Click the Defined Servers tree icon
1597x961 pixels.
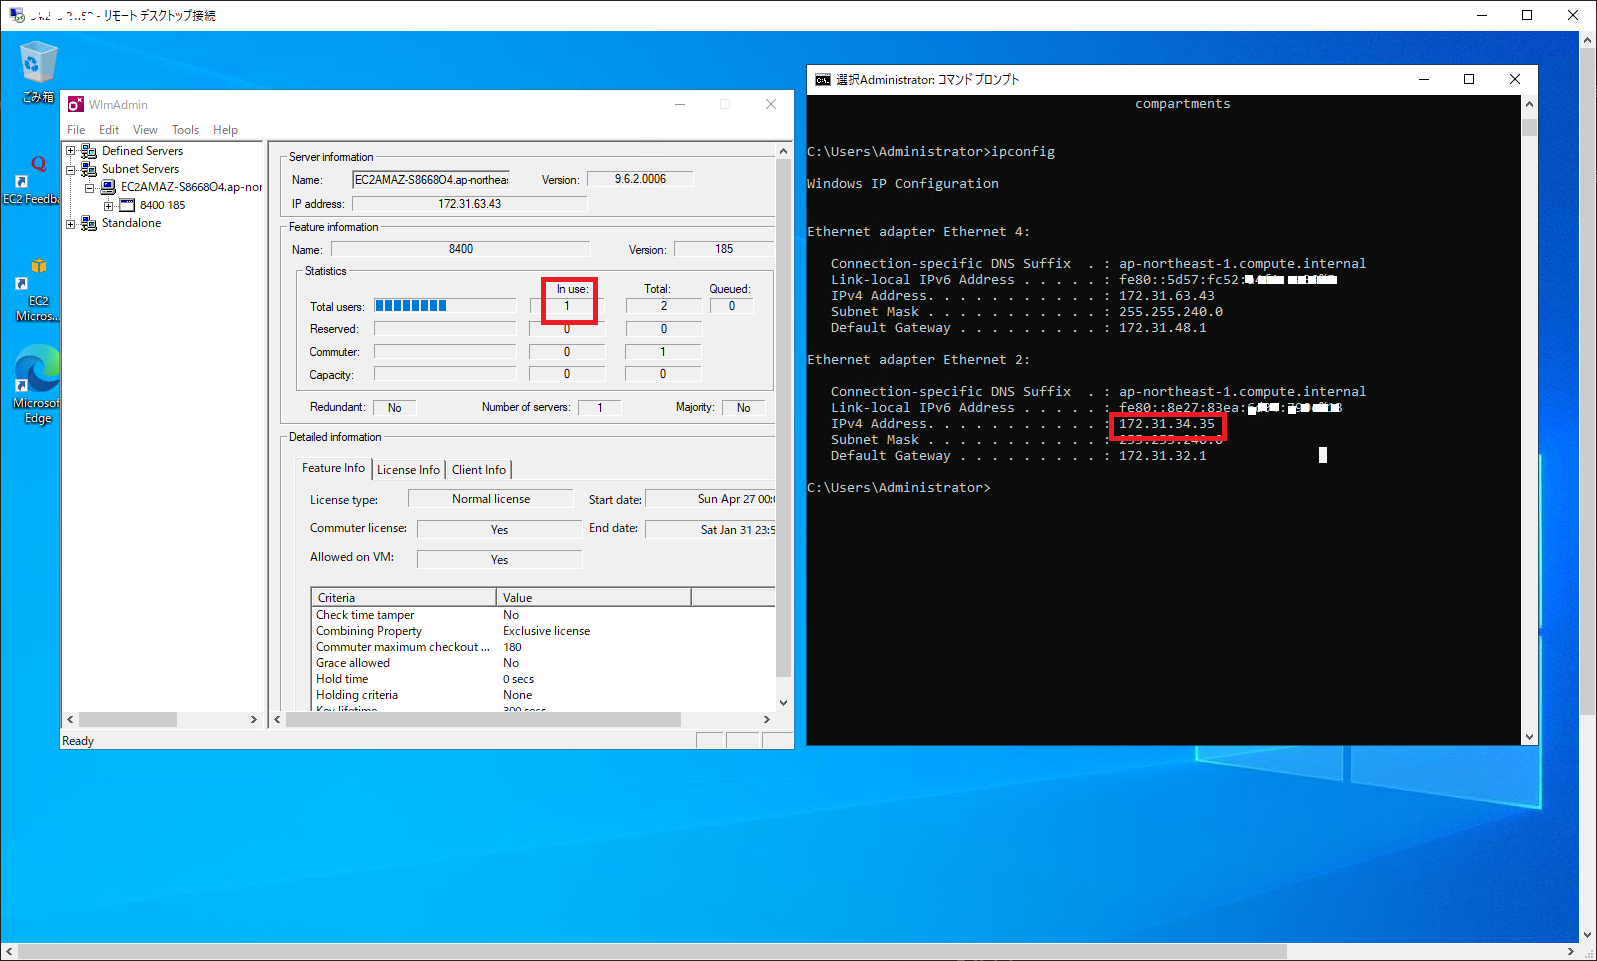click(x=89, y=151)
